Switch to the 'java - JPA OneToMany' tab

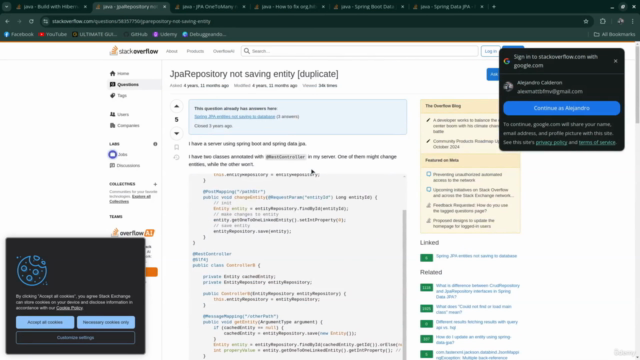210,7
